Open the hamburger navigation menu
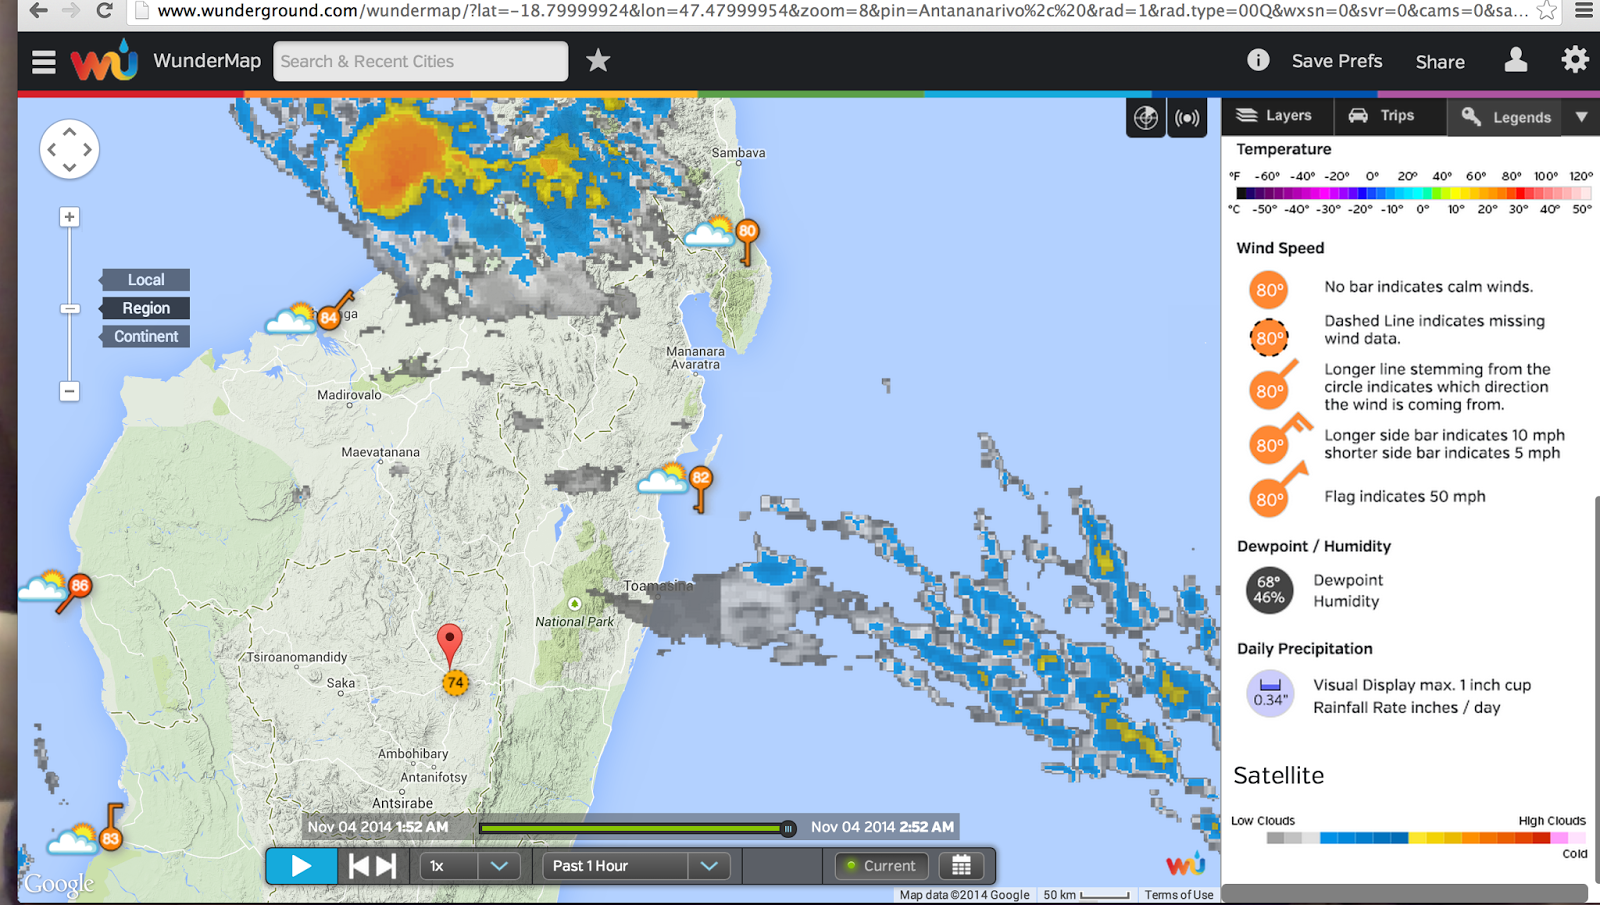This screenshot has height=905, width=1600. (43, 61)
